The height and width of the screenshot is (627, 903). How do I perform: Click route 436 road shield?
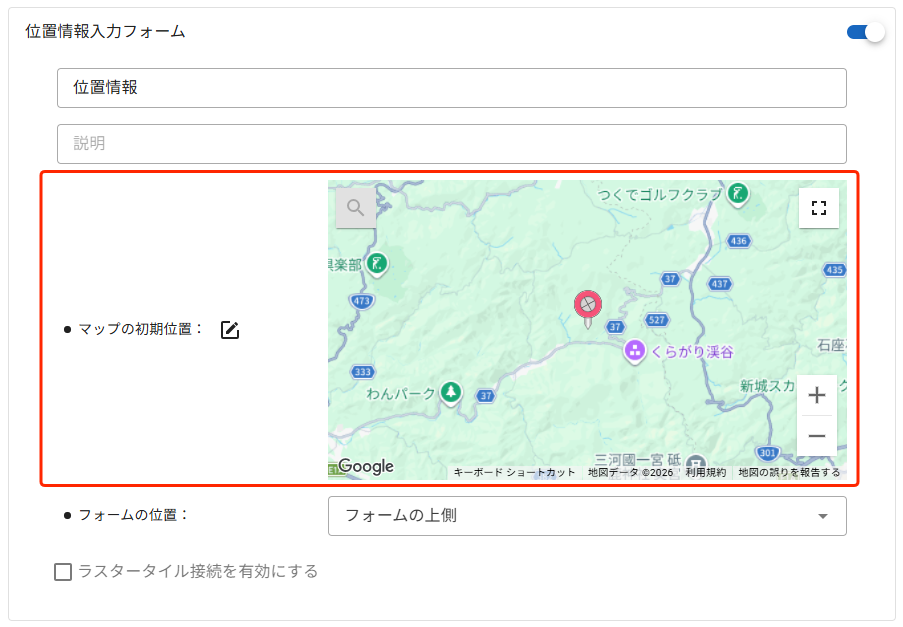click(739, 241)
